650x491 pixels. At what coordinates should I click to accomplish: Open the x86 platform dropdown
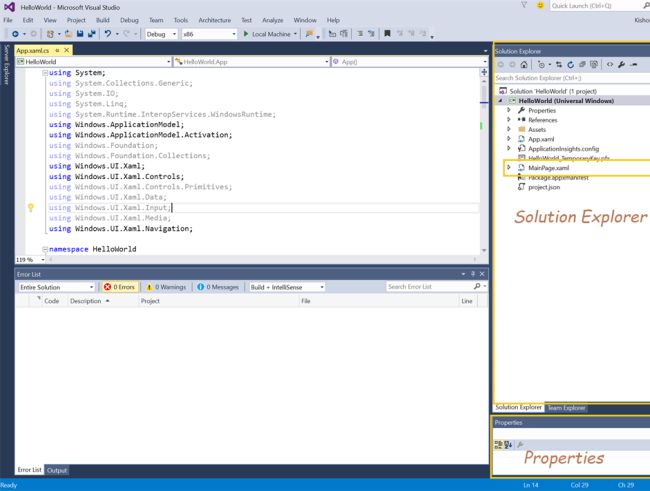[x=209, y=34]
